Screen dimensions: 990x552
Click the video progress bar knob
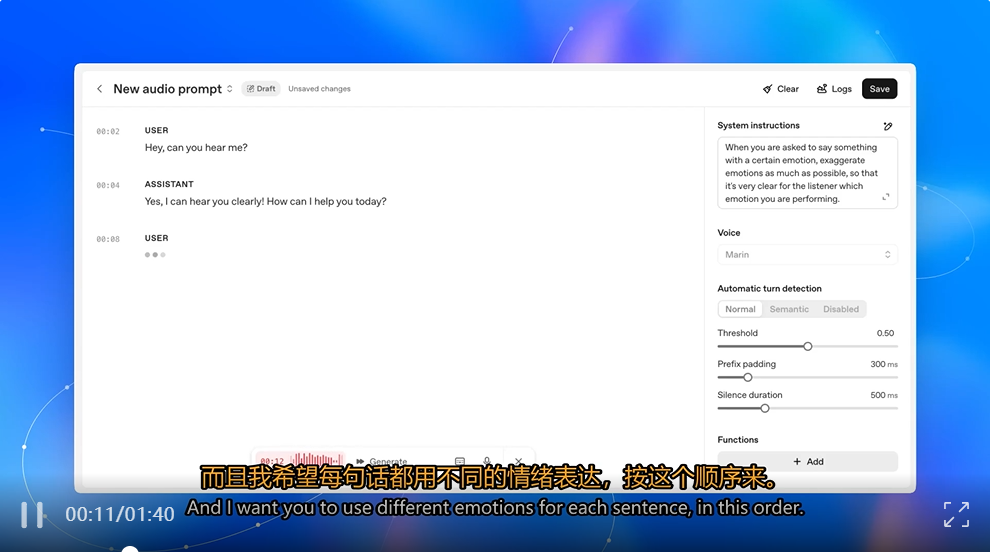click(129, 549)
